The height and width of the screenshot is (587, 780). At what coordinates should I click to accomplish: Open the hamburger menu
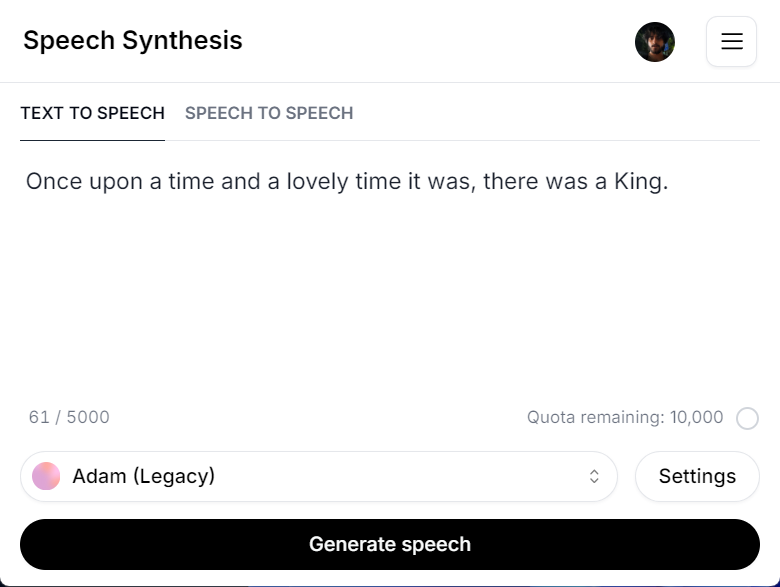pos(731,42)
